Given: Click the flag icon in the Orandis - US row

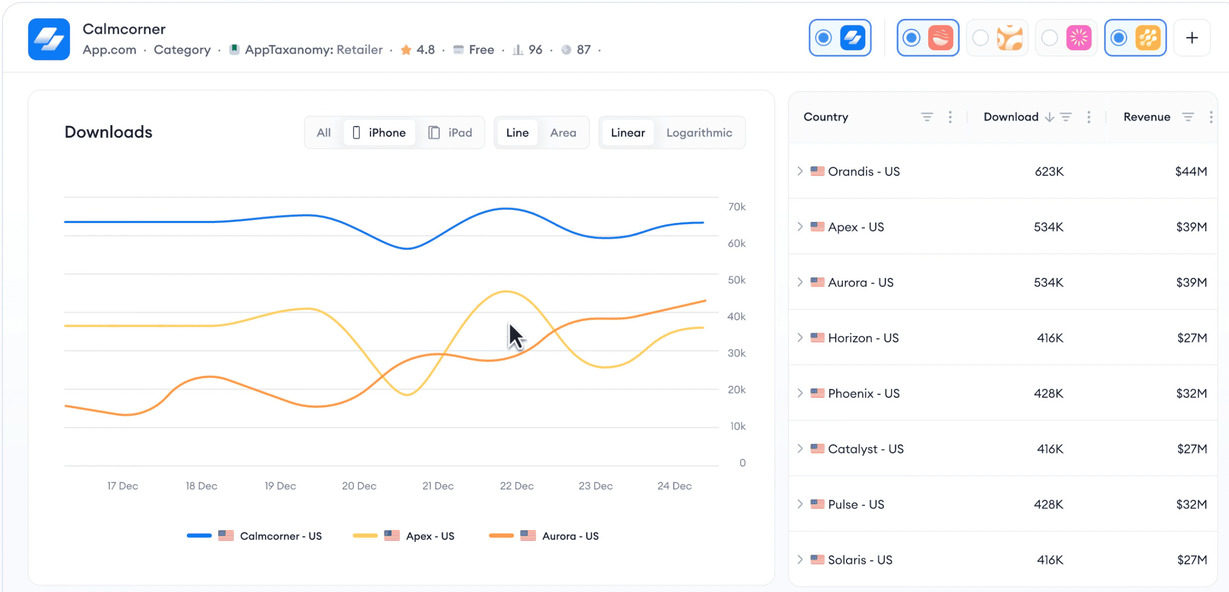Looking at the screenshot, I should [x=817, y=172].
